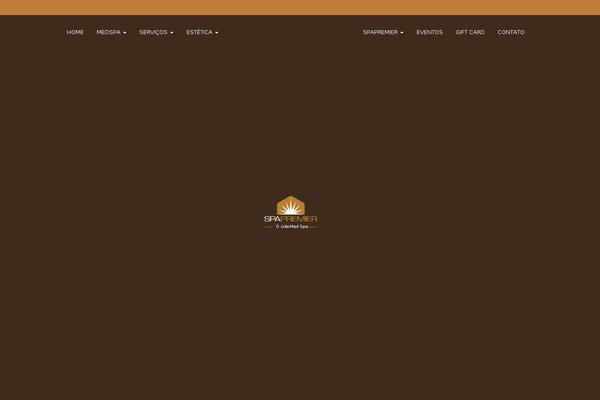Open the MEDSPA dropdown menu
This screenshot has height=400, width=600.
111,32
